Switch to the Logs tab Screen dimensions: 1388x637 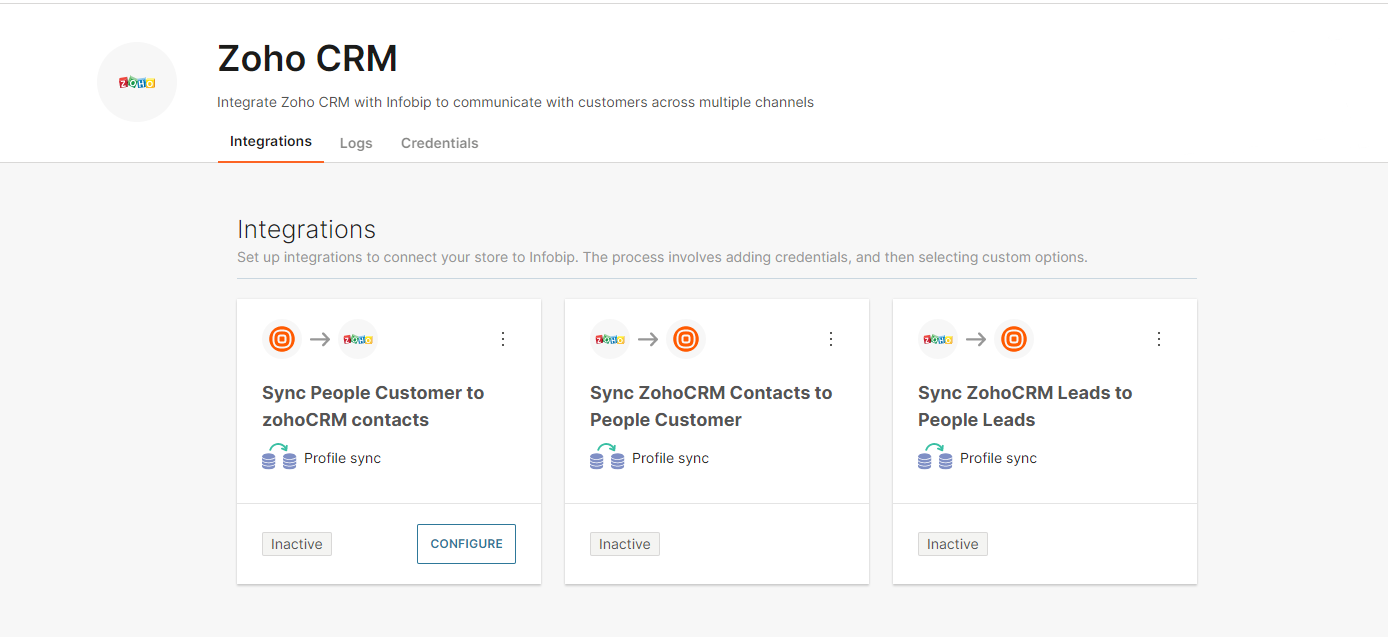click(356, 143)
